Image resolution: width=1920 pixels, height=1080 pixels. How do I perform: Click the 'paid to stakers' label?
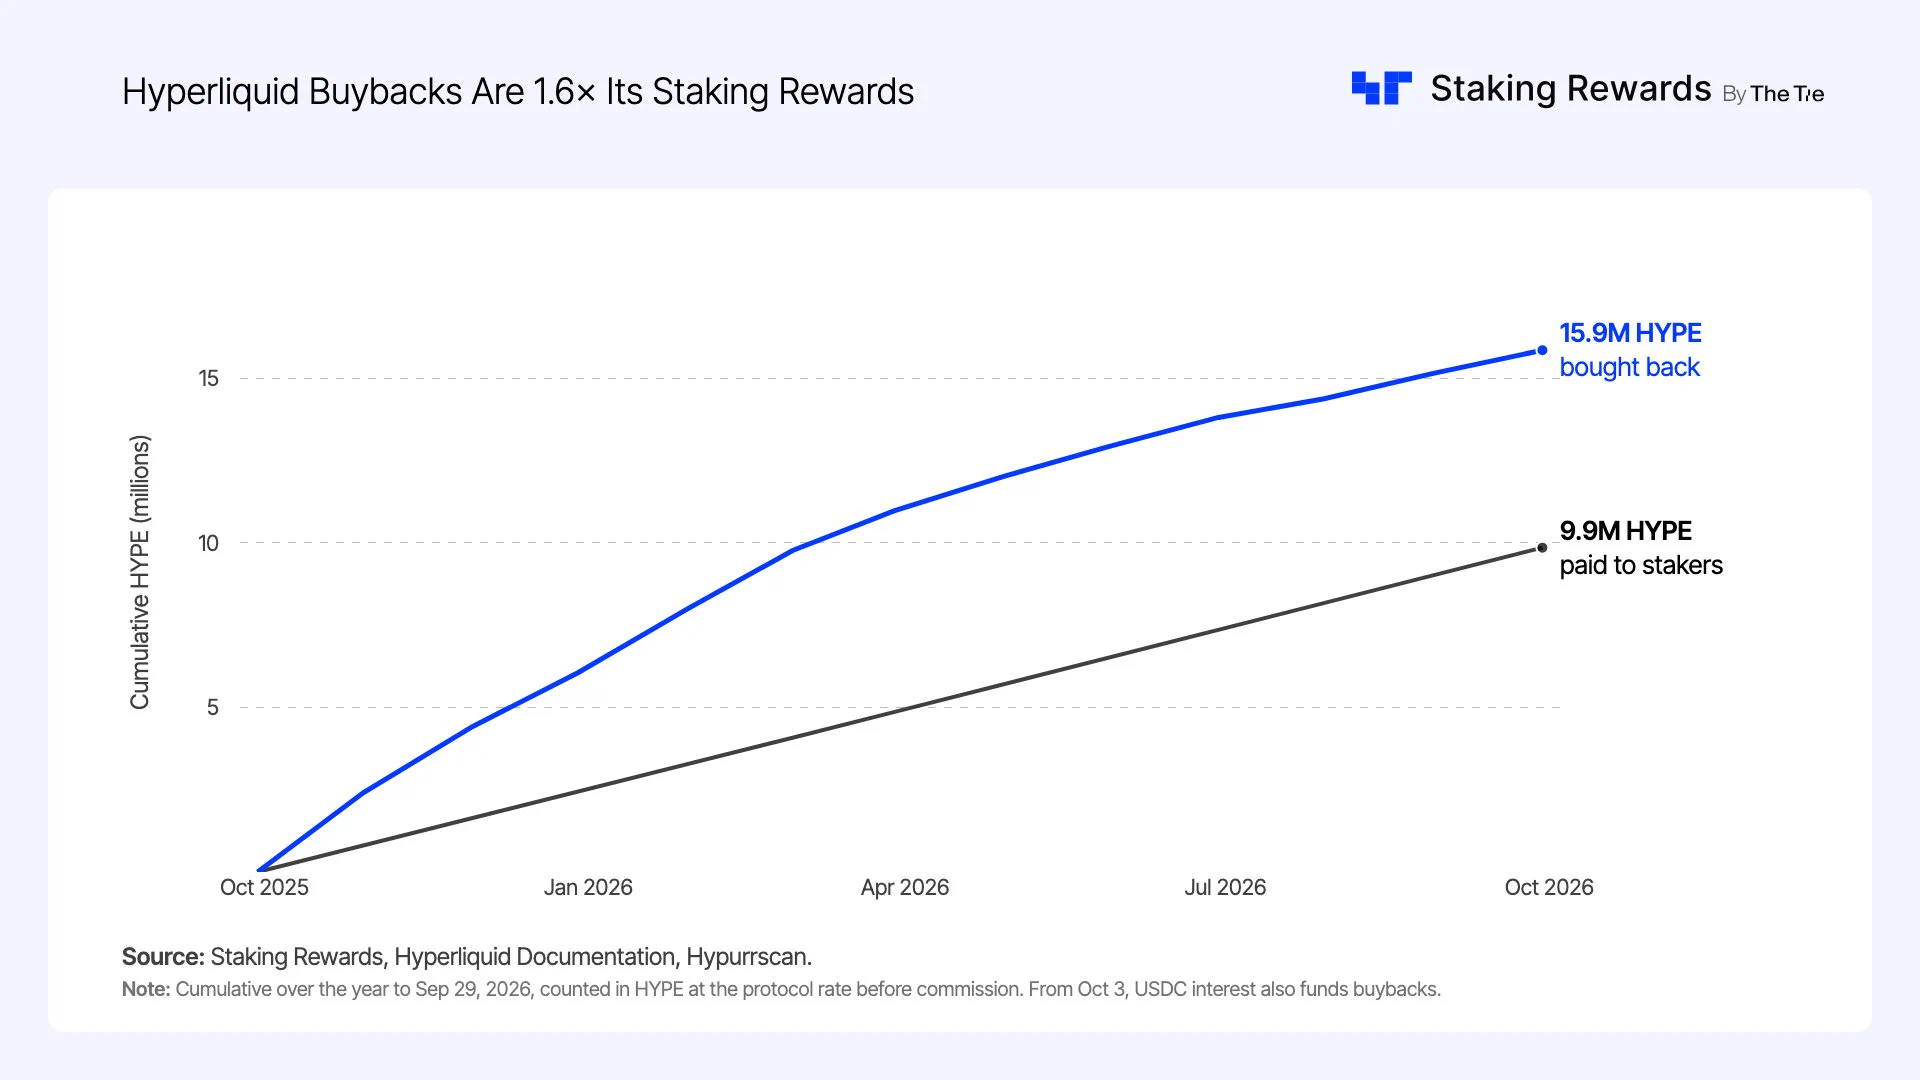coord(1641,565)
